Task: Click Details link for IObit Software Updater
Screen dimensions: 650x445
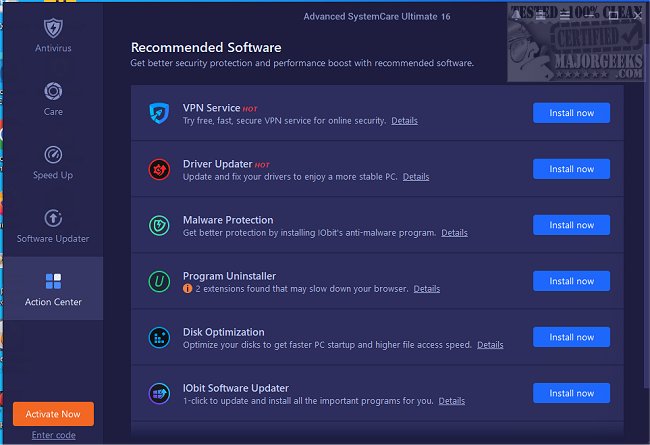Action: click(451, 401)
